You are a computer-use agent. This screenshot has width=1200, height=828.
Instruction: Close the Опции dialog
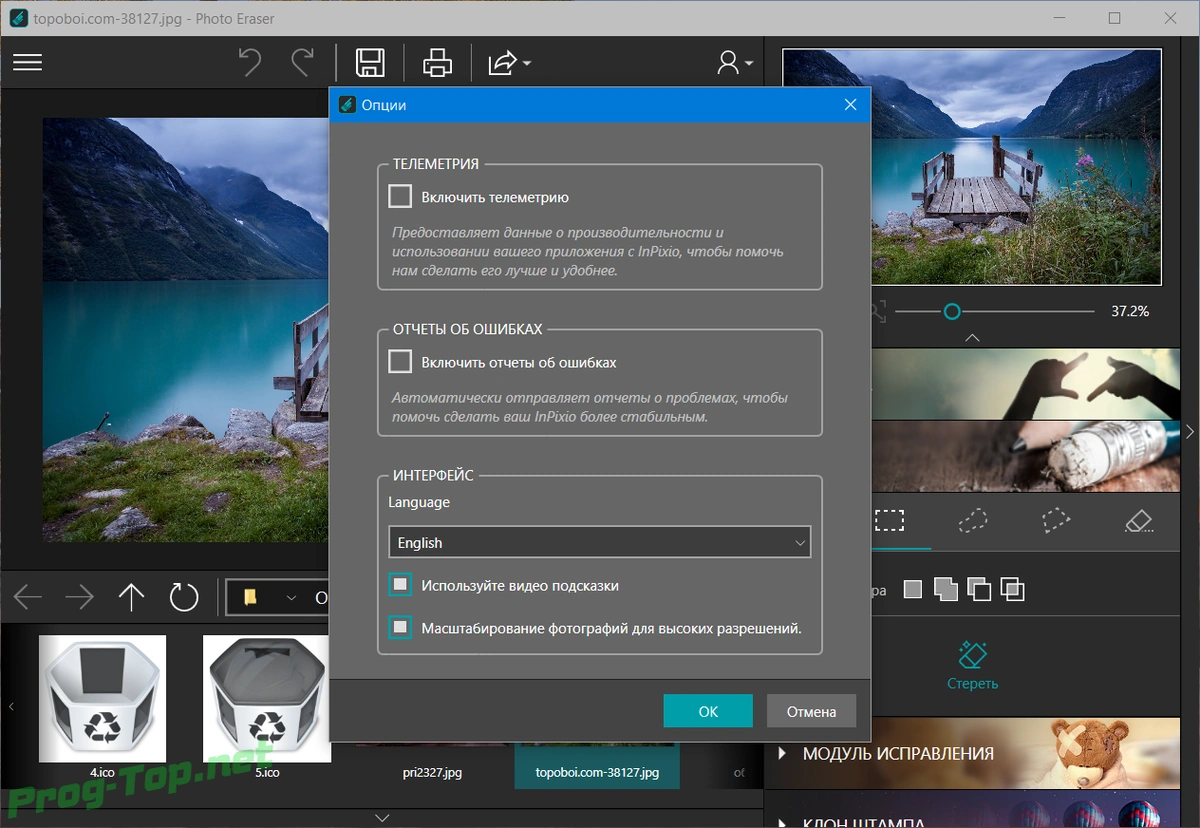pos(850,105)
